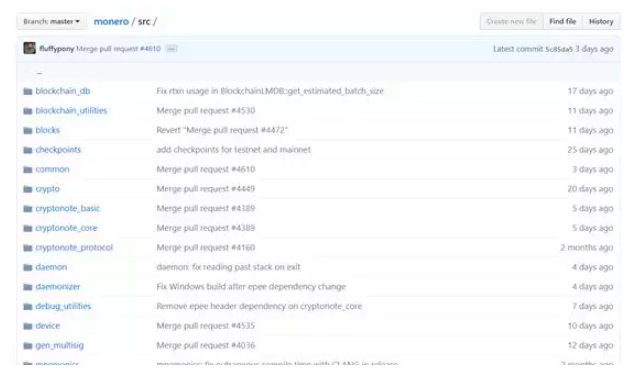Open the checkpoints directory

tap(58, 150)
